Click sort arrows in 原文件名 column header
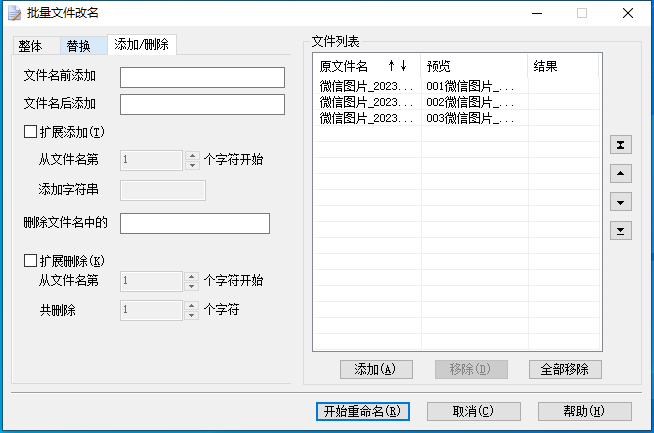 (397, 66)
